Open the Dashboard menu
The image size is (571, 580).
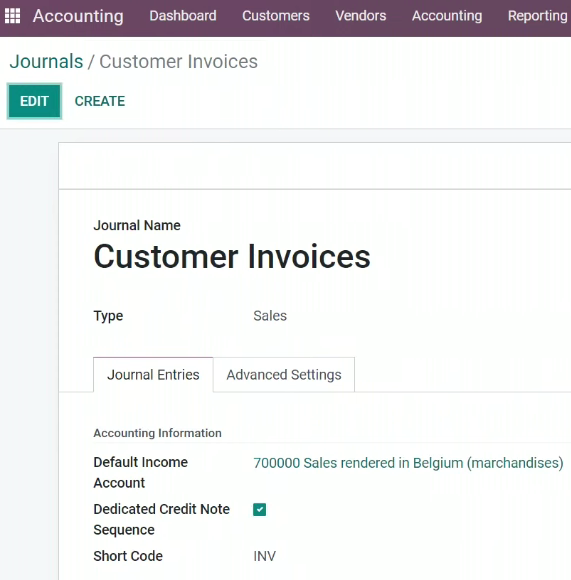(x=183, y=16)
